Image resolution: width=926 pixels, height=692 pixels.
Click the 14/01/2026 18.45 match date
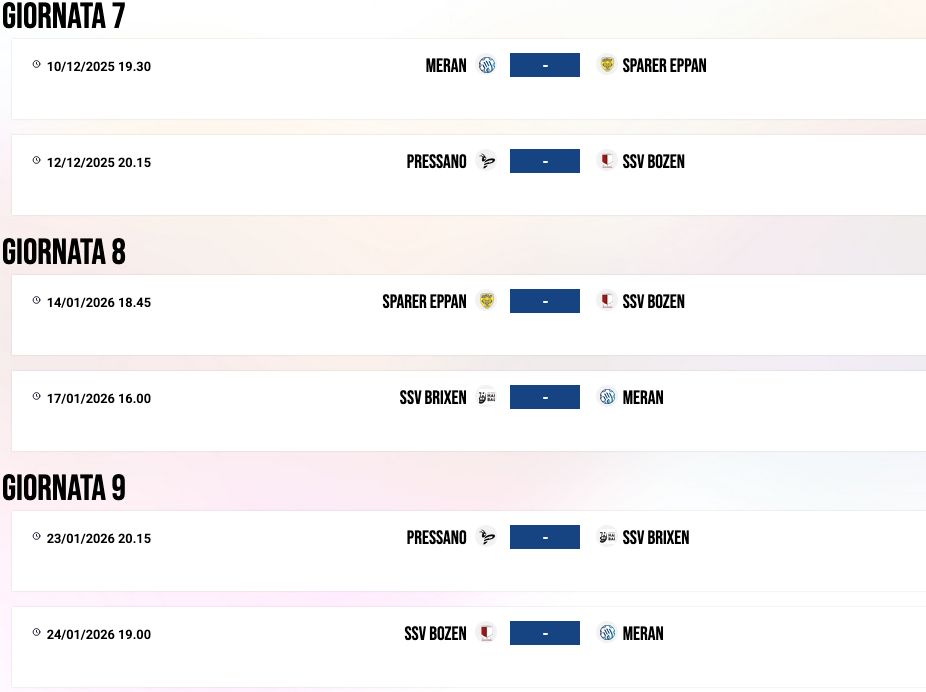coord(99,302)
